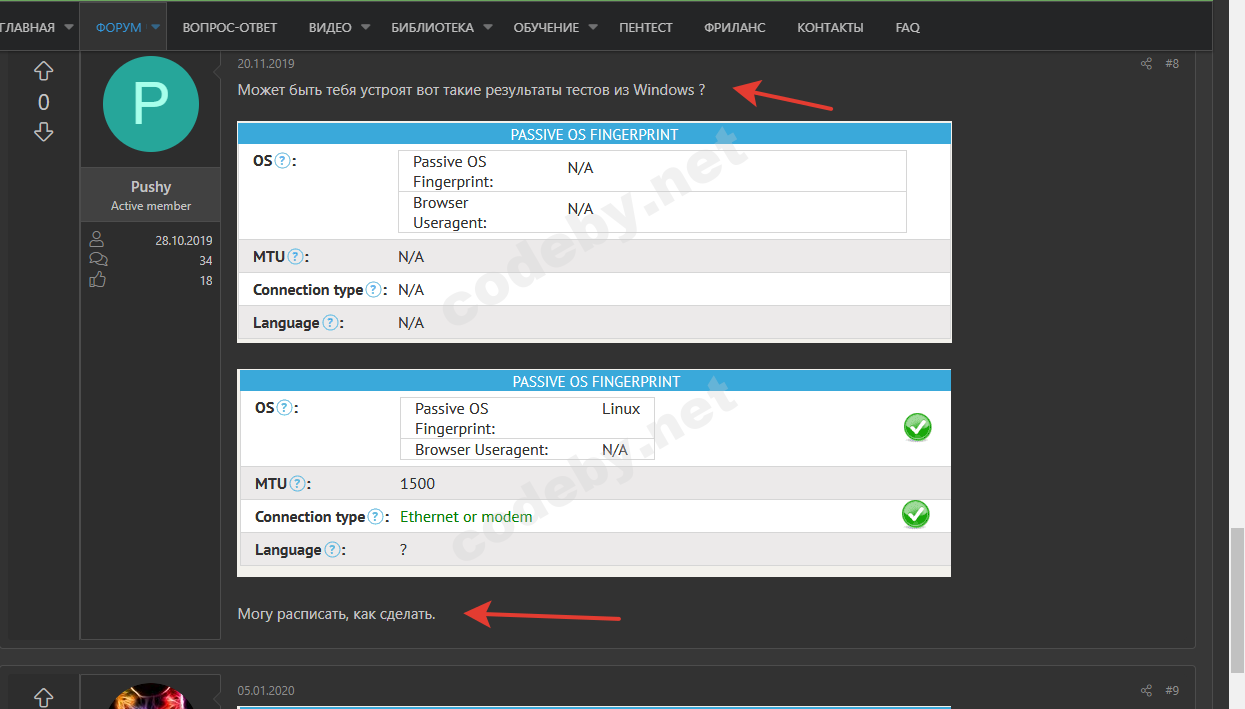
Task: Downvote Pushy's post #8
Action: pos(43,132)
